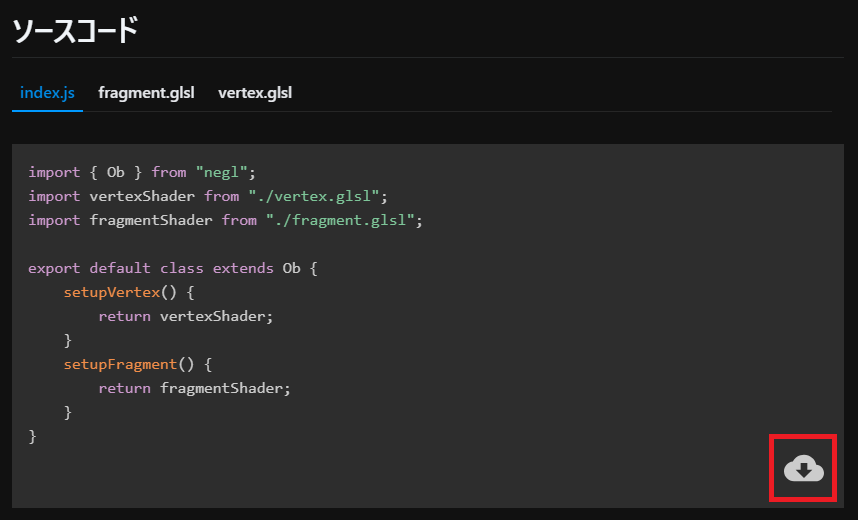Click the "return fragmentShader;" statement
Viewport: 858px width, 520px height.
tap(194, 388)
